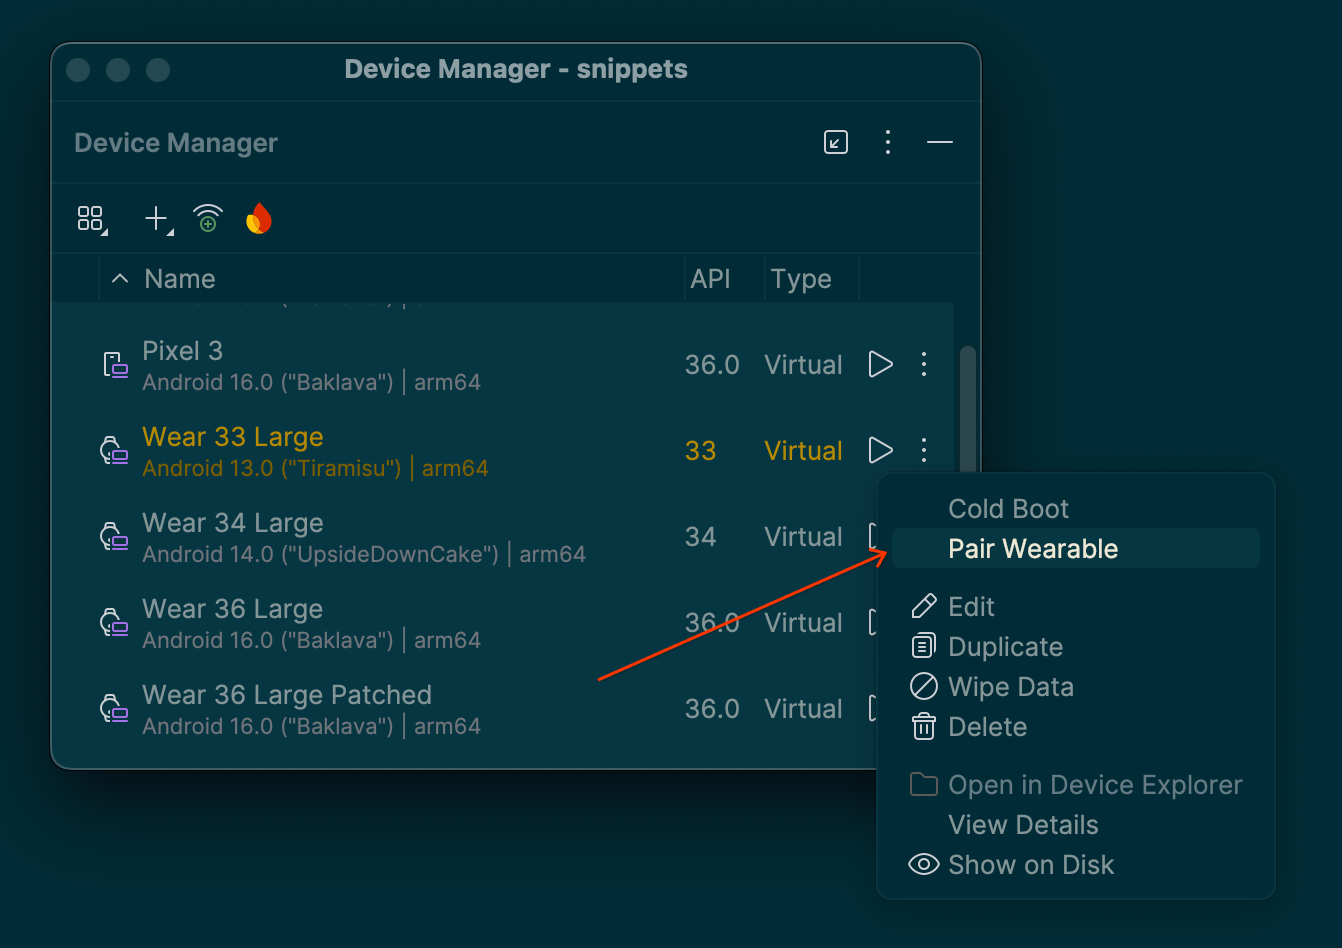
Task: Select Pair Wearable from the menu
Action: pyautogui.click(x=1033, y=548)
